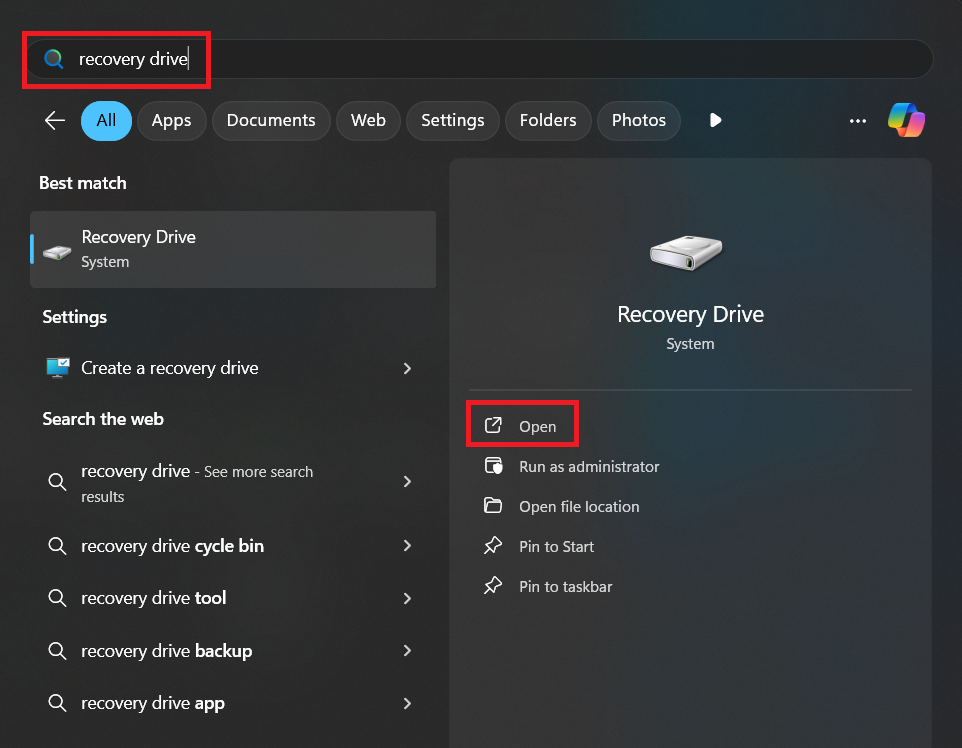
Task: Click the Pin to taskbar pin icon
Action: pos(493,586)
